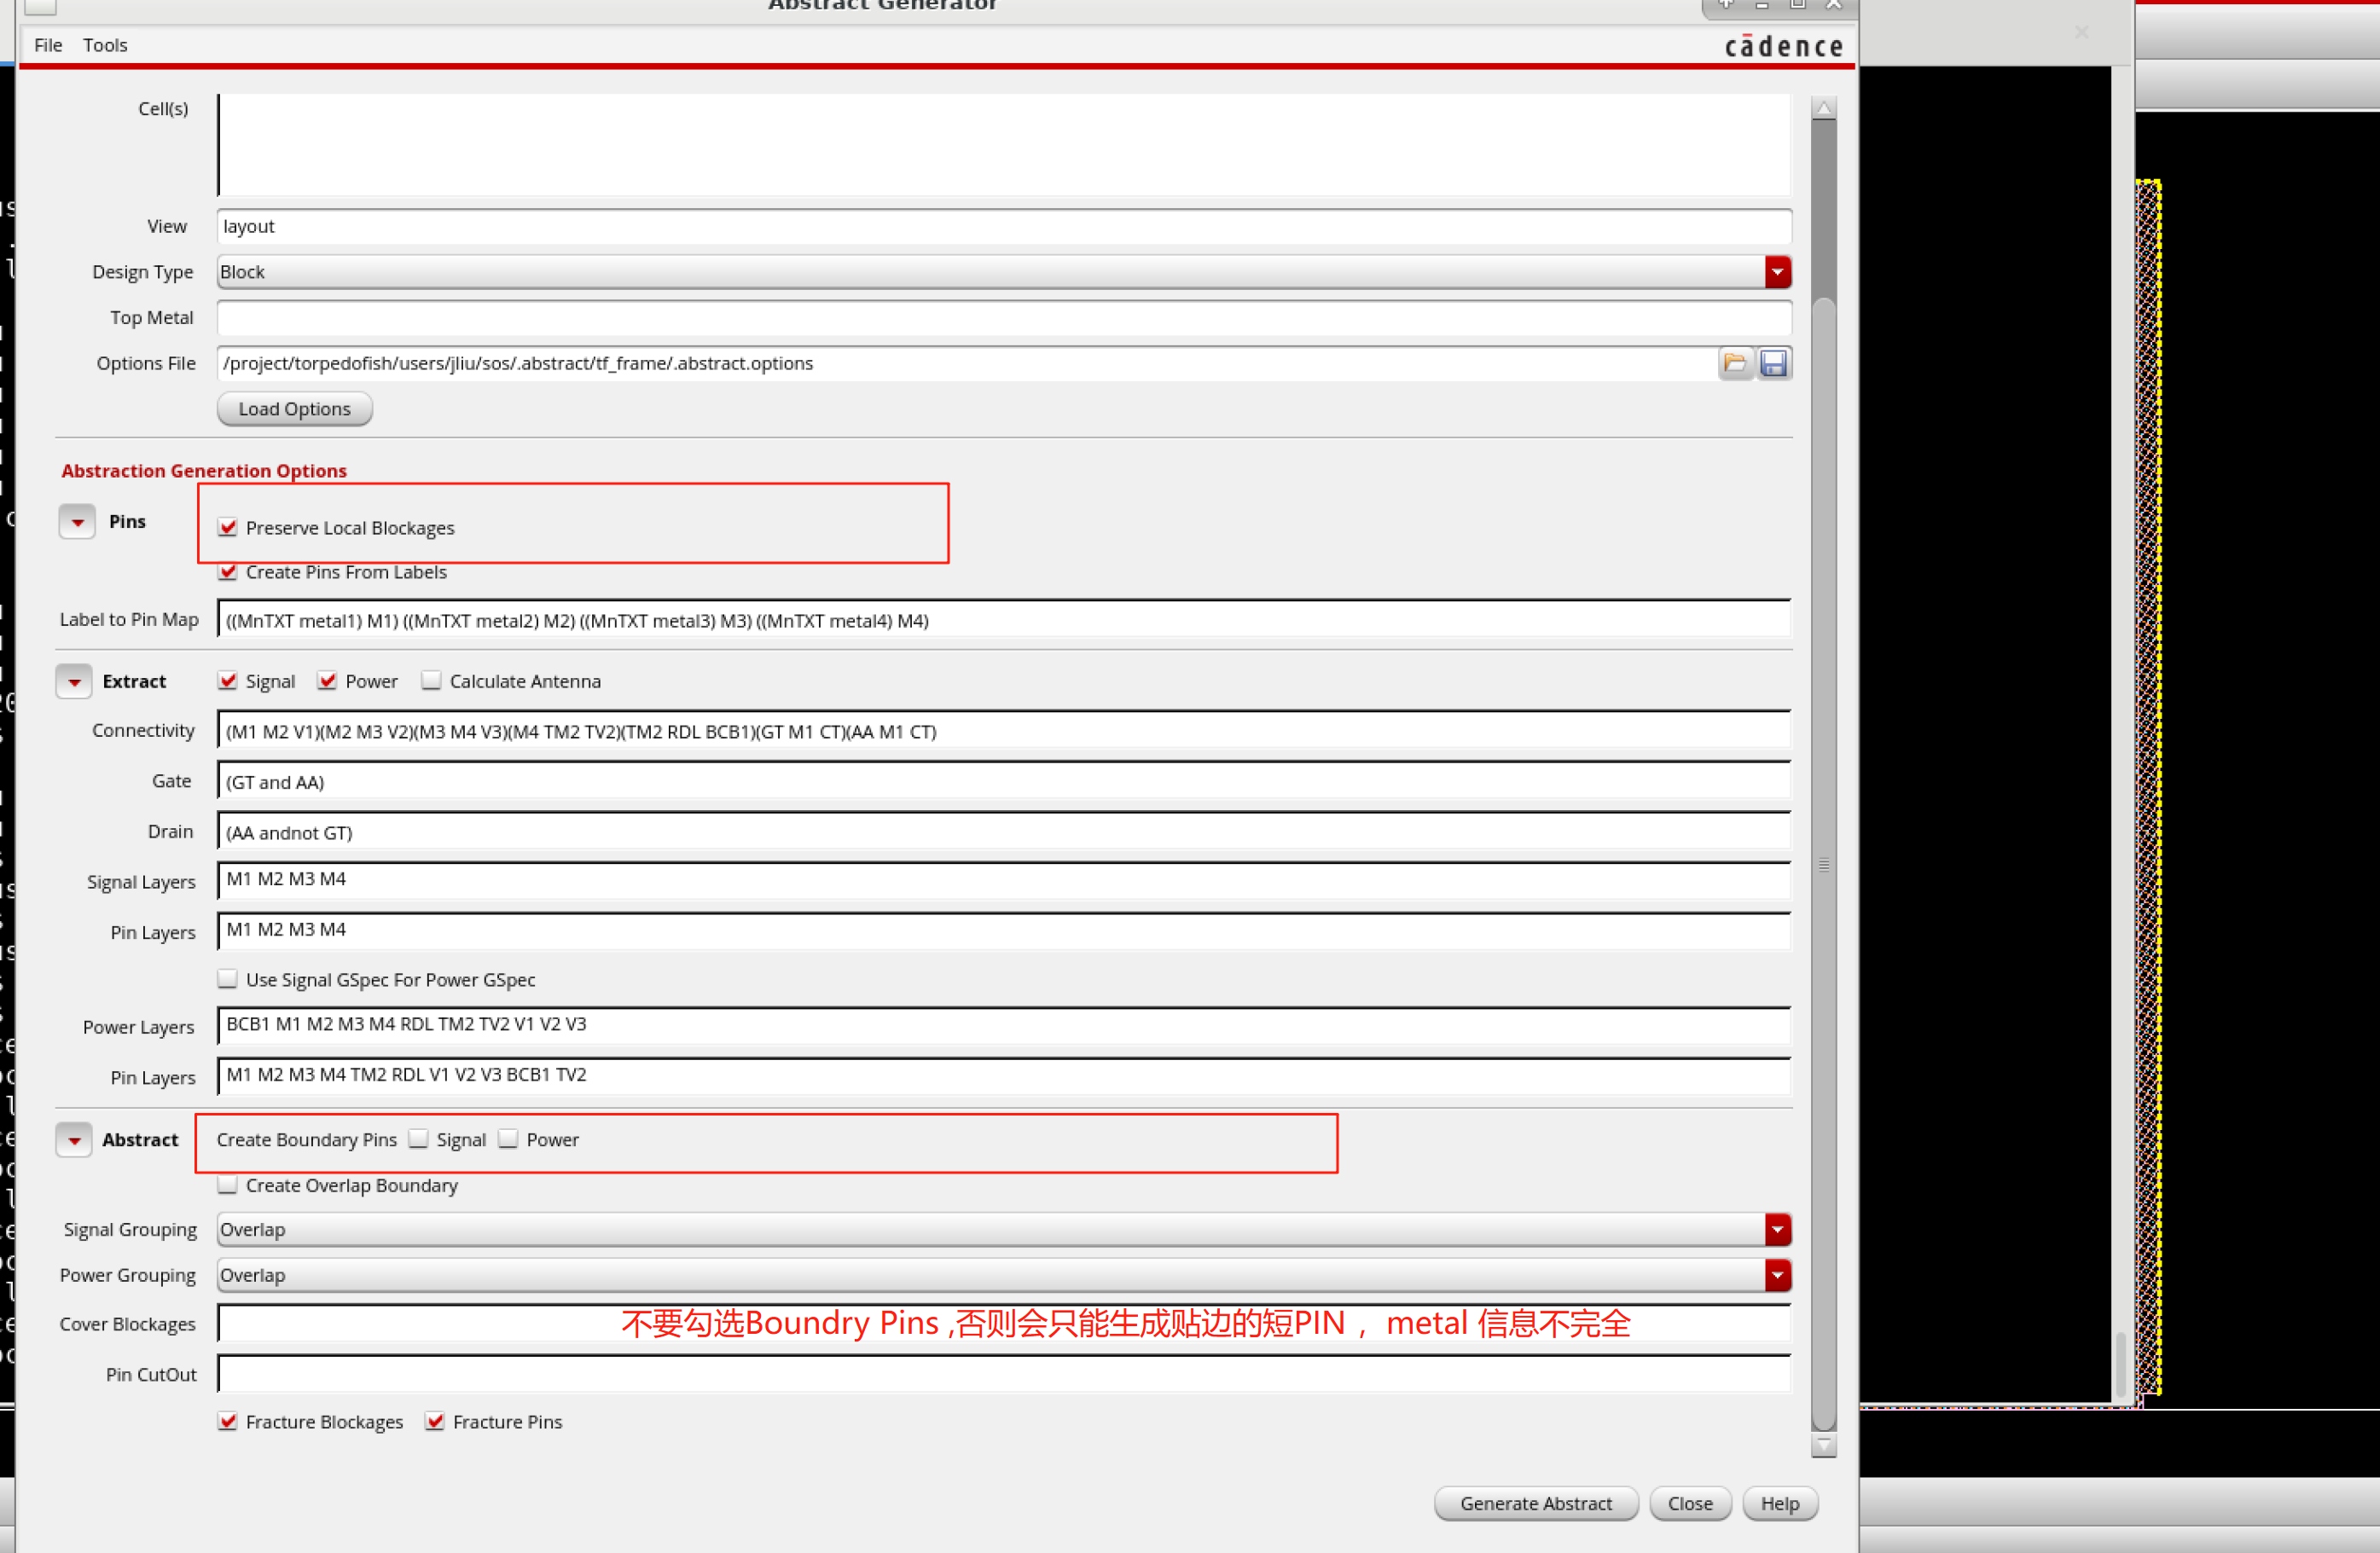Viewport: 2380px width, 1553px height.
Task: Enable Create Boundary Pins Signal checkbox
Action: pos(419,1139)
